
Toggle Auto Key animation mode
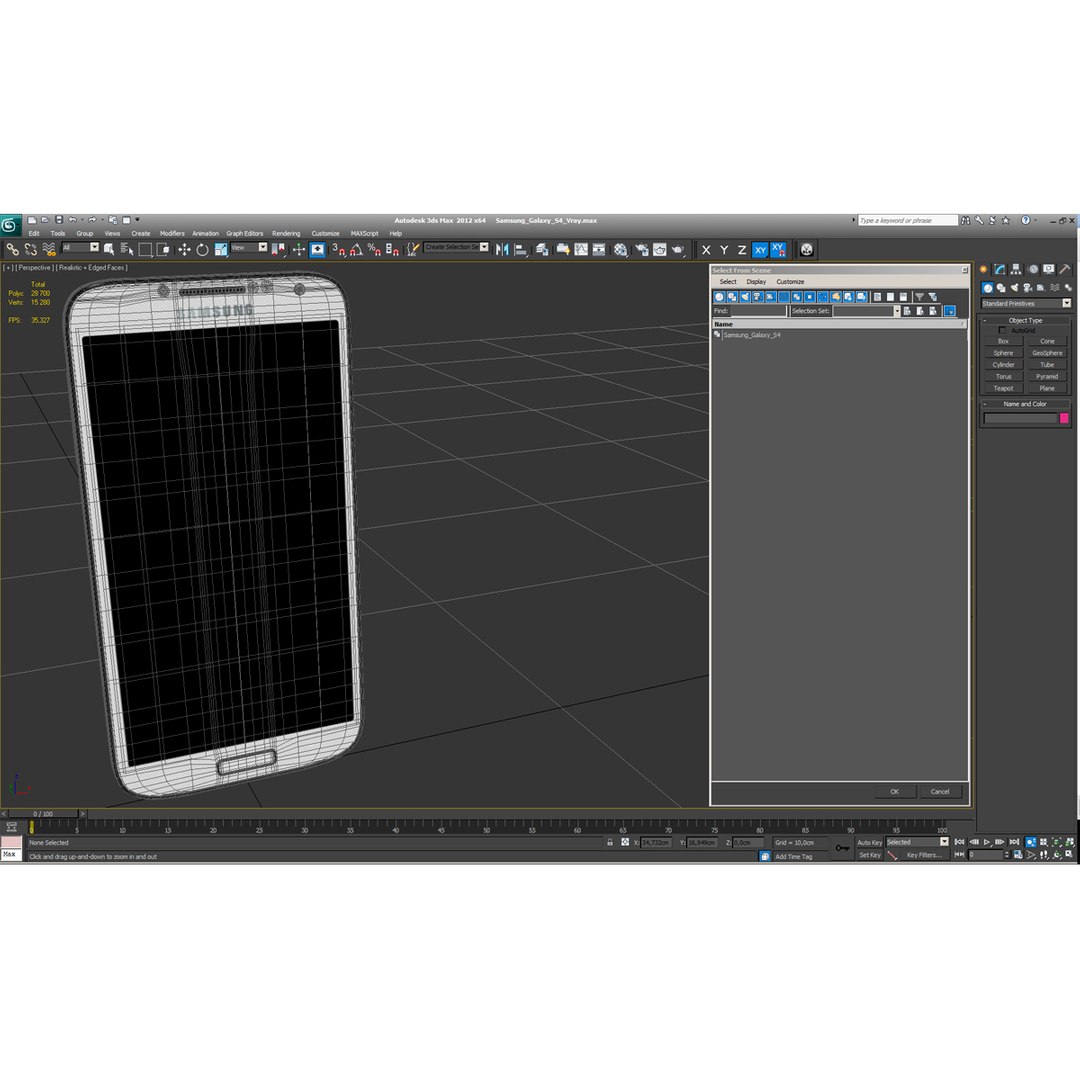pos(869,842)
